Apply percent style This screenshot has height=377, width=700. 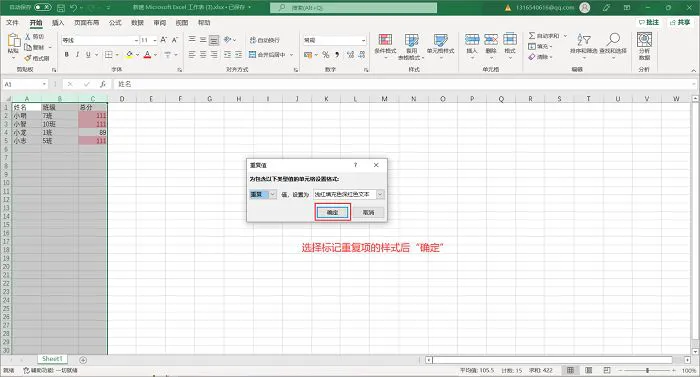point(326,54)
